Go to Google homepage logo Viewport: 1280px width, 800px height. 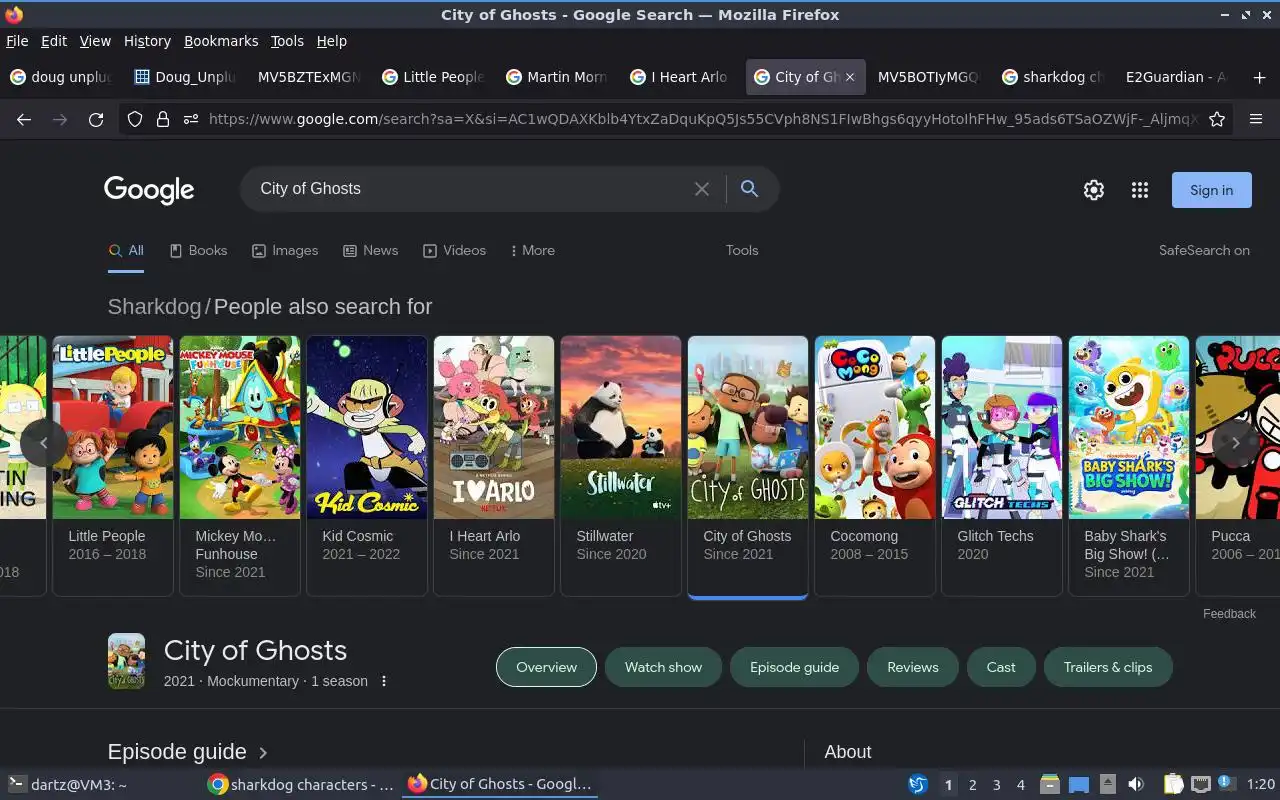pos(149,190)
